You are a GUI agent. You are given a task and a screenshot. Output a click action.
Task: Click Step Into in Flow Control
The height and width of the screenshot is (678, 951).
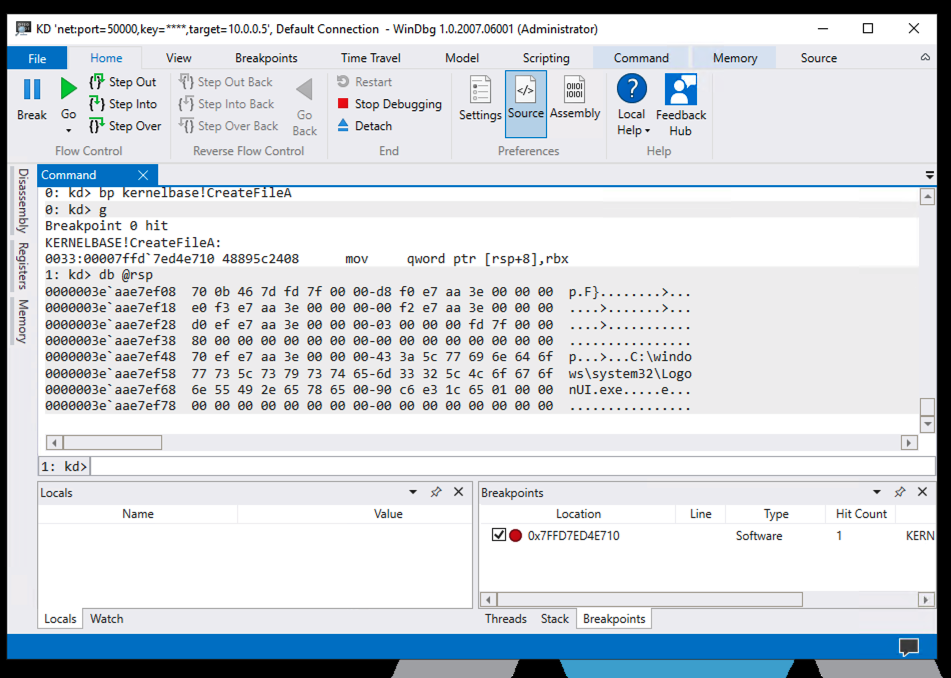point(123,104)
